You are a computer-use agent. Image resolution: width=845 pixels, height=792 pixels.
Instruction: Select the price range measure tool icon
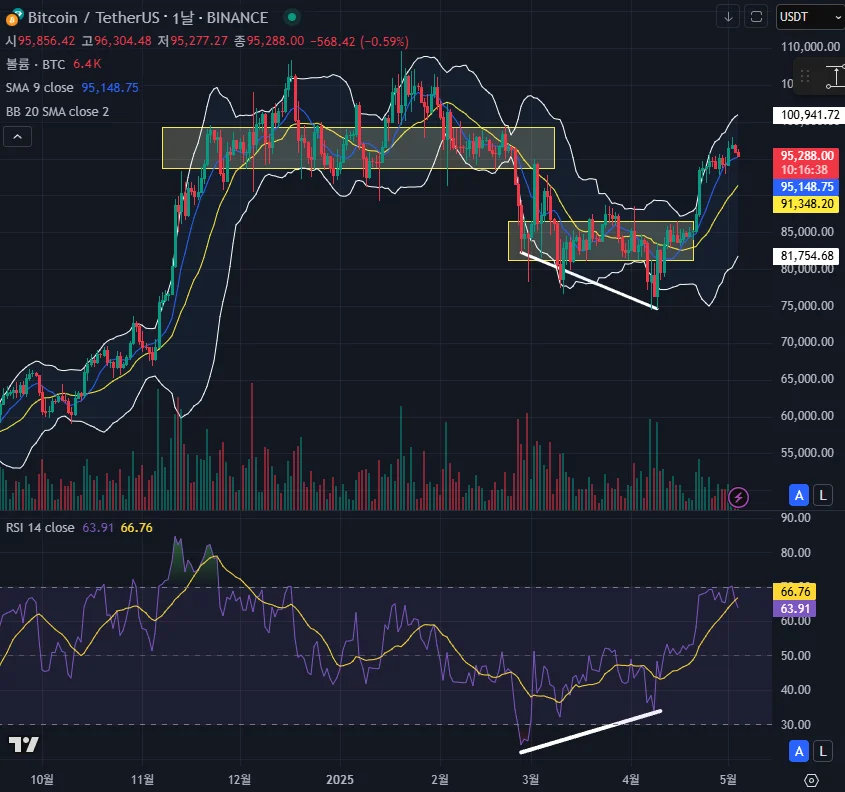(x=835, y=77)
